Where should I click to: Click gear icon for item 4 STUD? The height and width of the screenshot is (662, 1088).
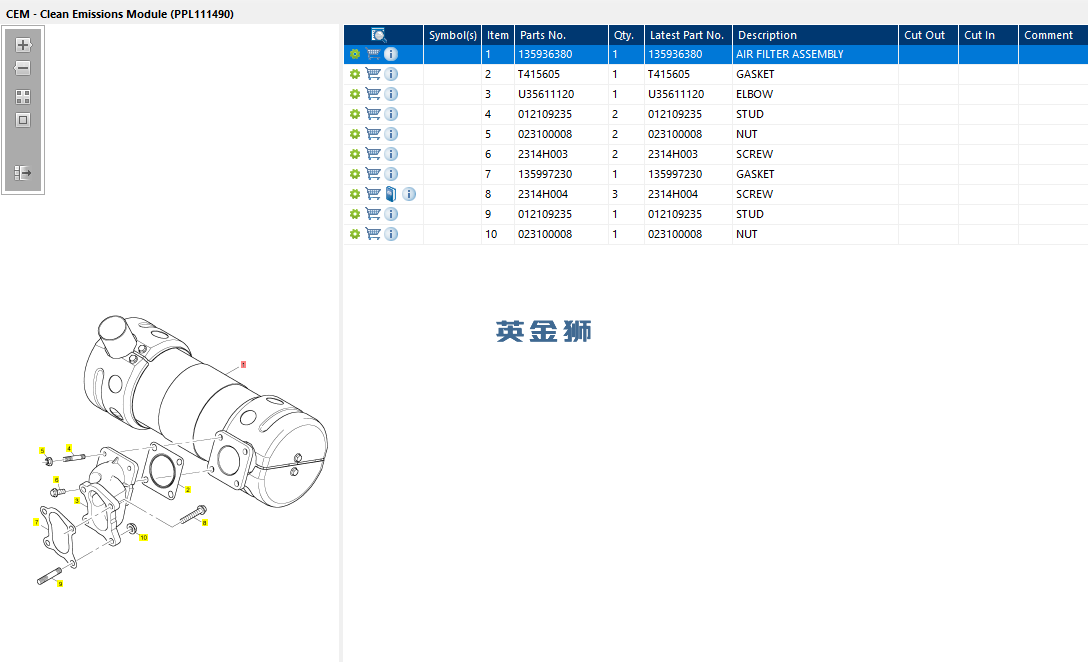pyautogui.click(x=355, y=114)
